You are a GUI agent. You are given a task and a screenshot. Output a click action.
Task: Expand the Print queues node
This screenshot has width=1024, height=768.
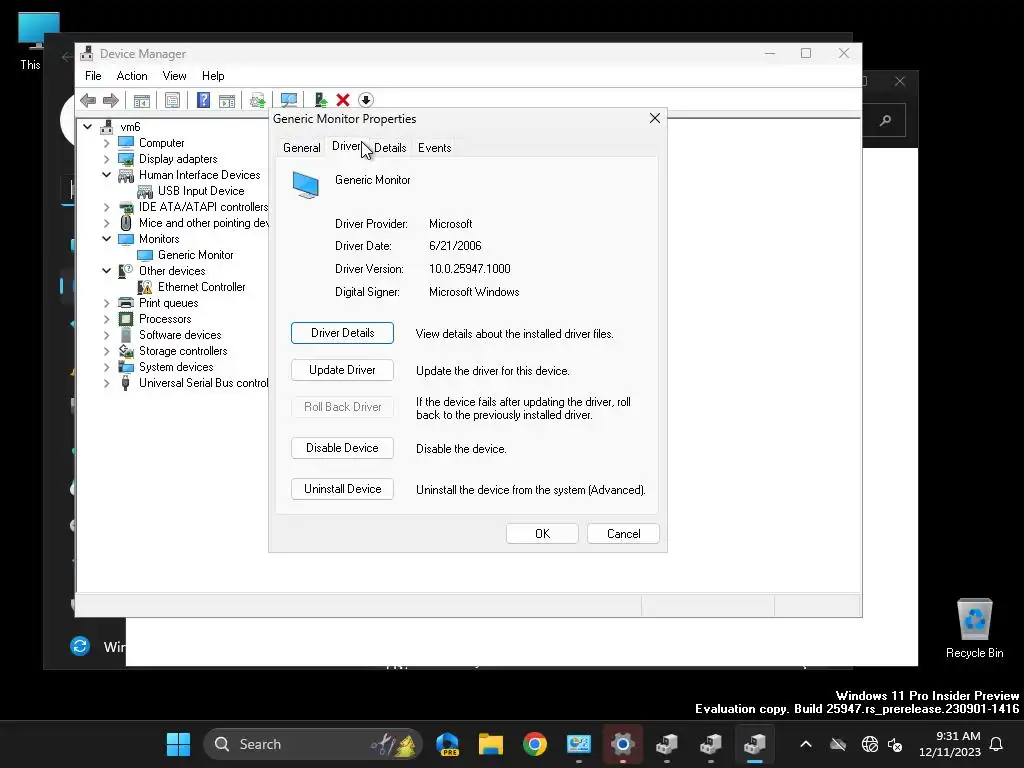coord(106,303)
